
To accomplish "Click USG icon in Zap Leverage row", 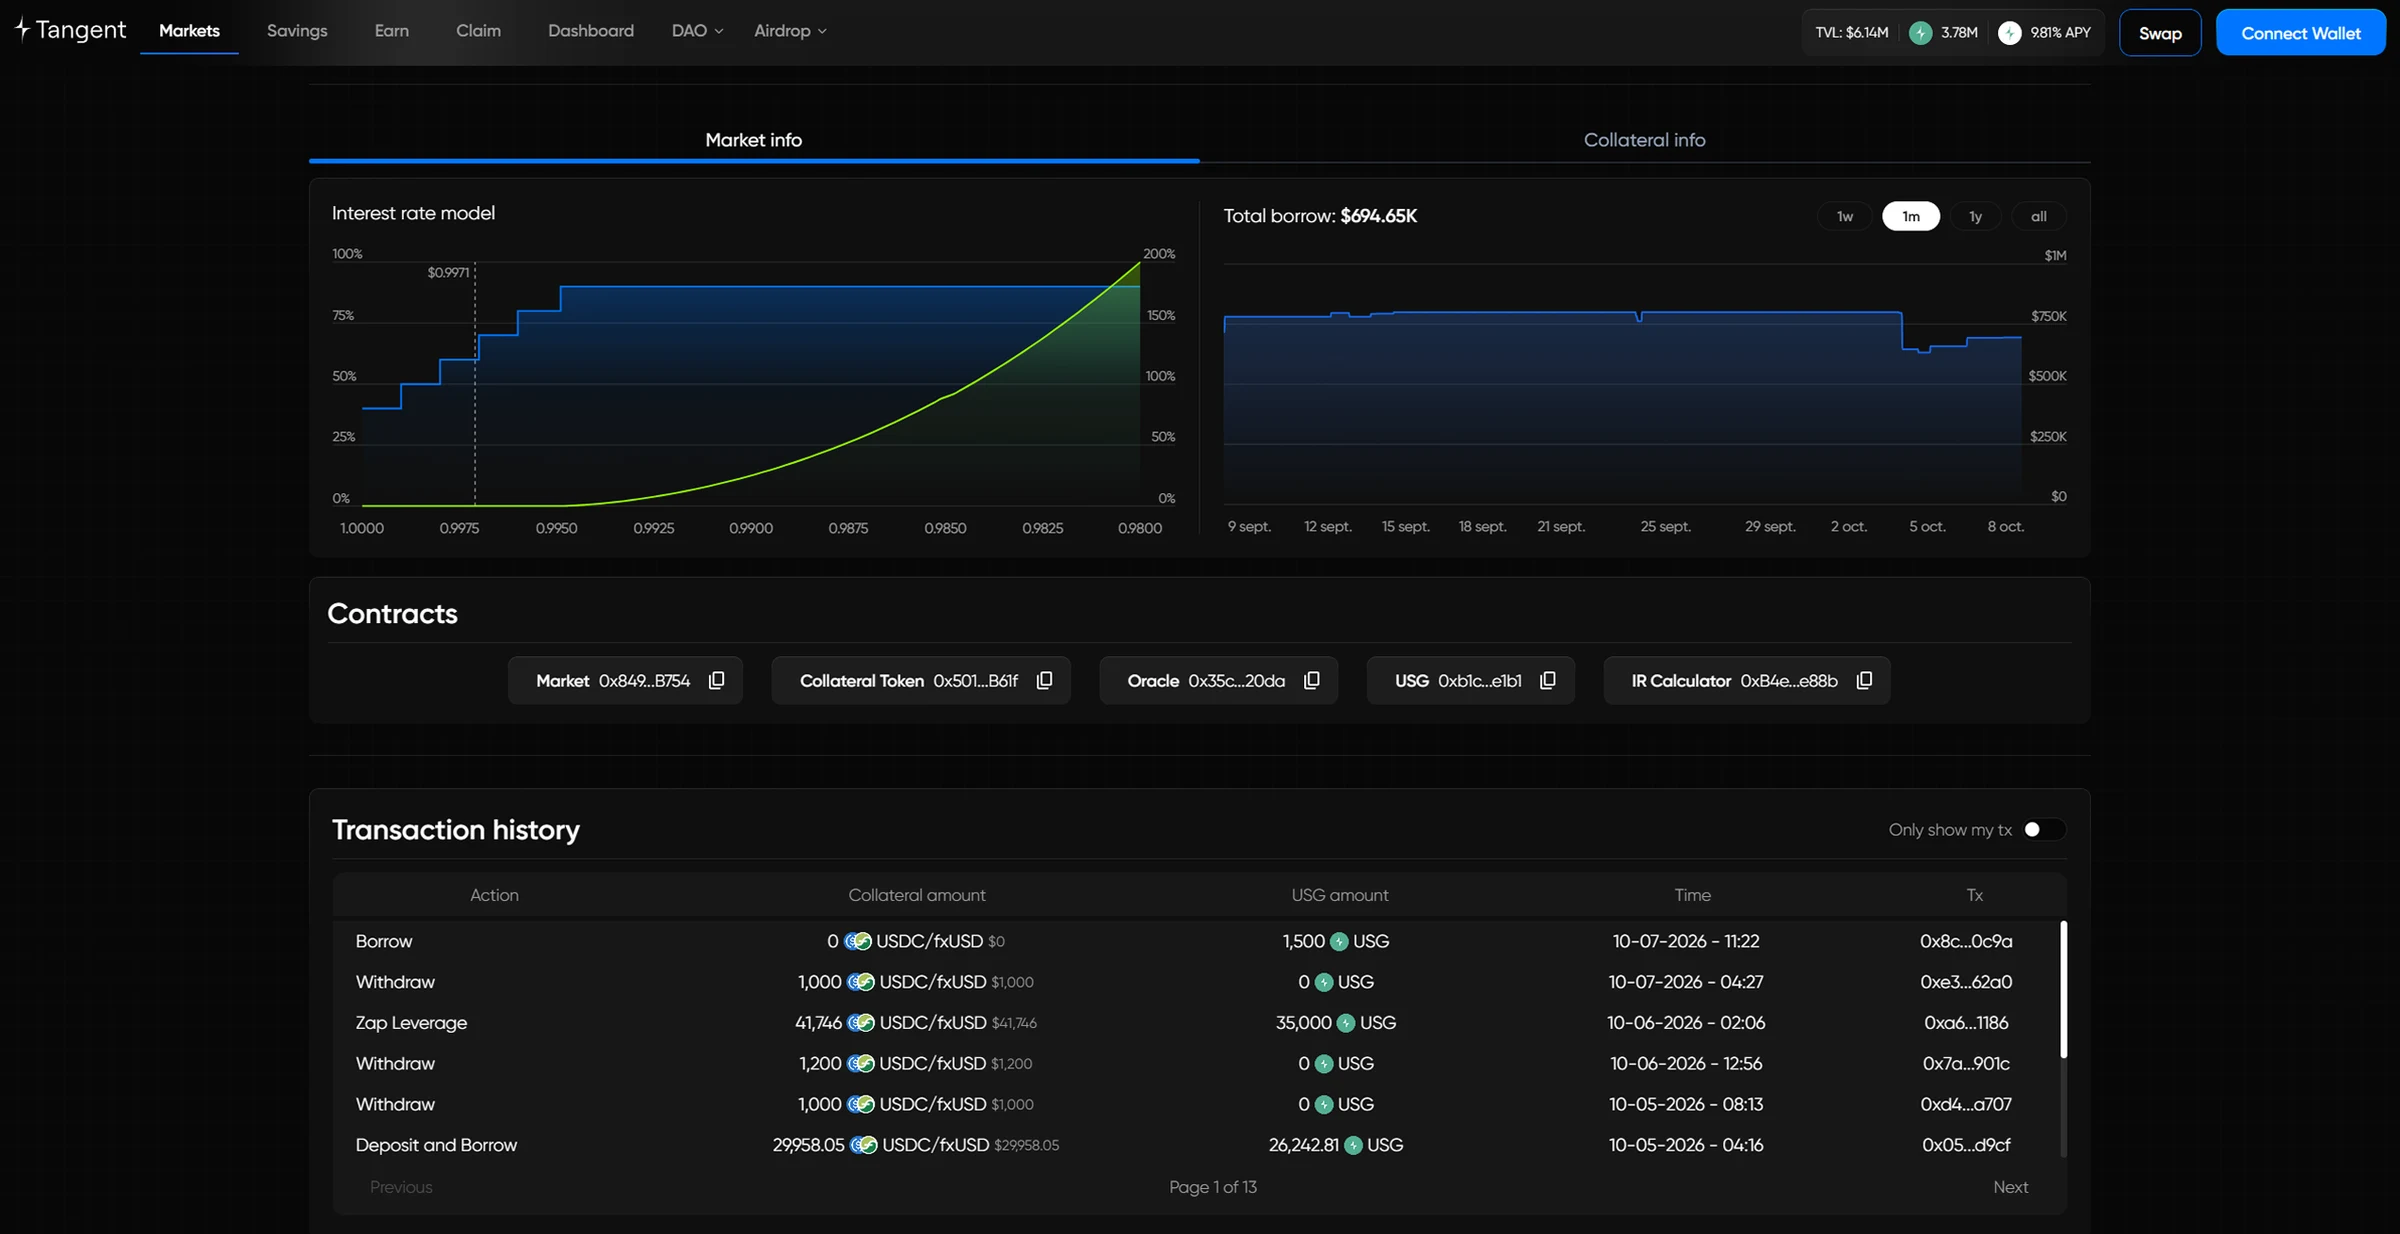I will tap(1346, 1023).
